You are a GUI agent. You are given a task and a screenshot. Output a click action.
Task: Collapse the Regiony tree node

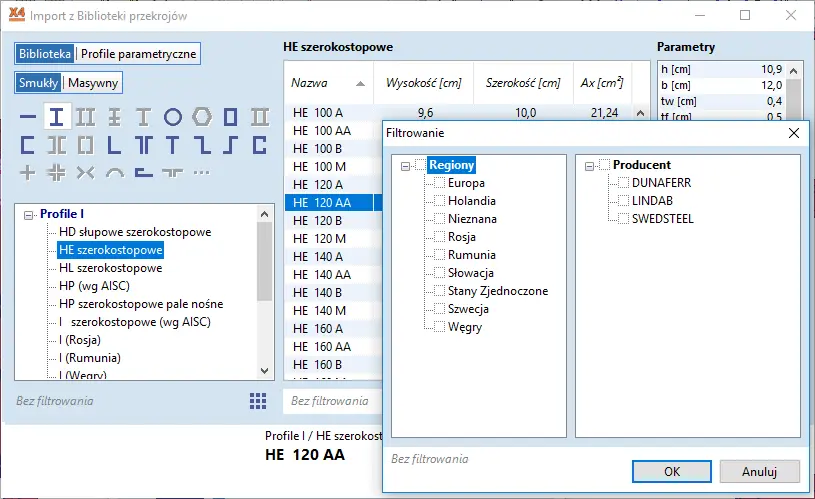(405, 165)
